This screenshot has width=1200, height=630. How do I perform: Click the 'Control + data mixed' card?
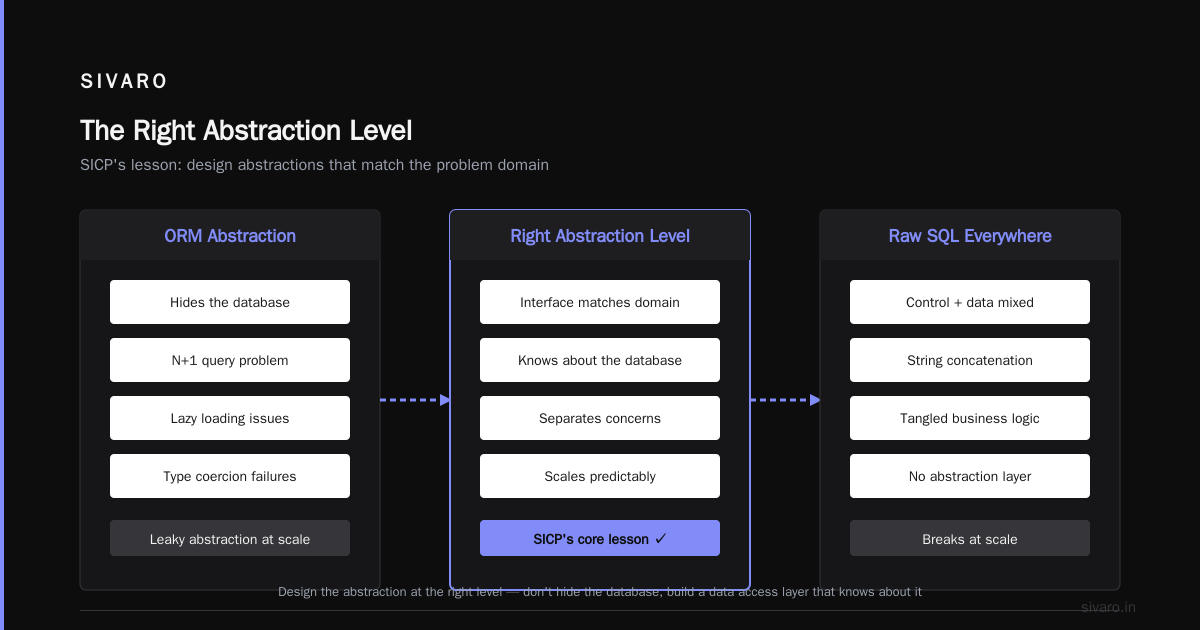970,302
